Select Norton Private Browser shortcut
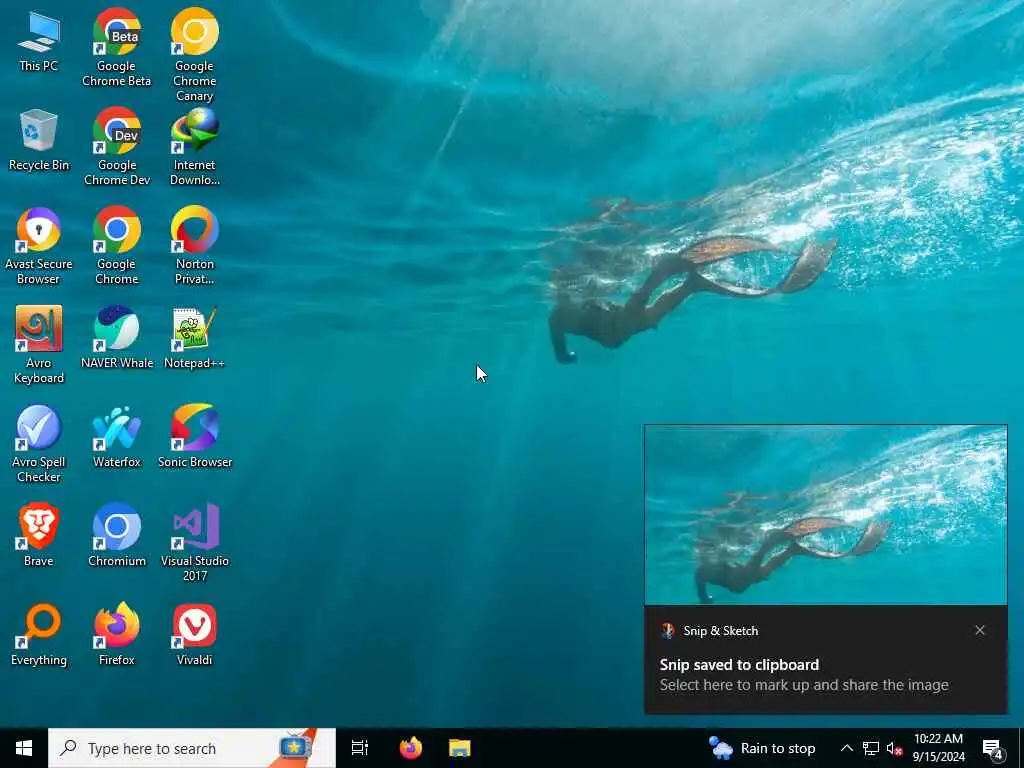Image resolution: width=1024 pixels, height=768 pixels. coord(195,246)
